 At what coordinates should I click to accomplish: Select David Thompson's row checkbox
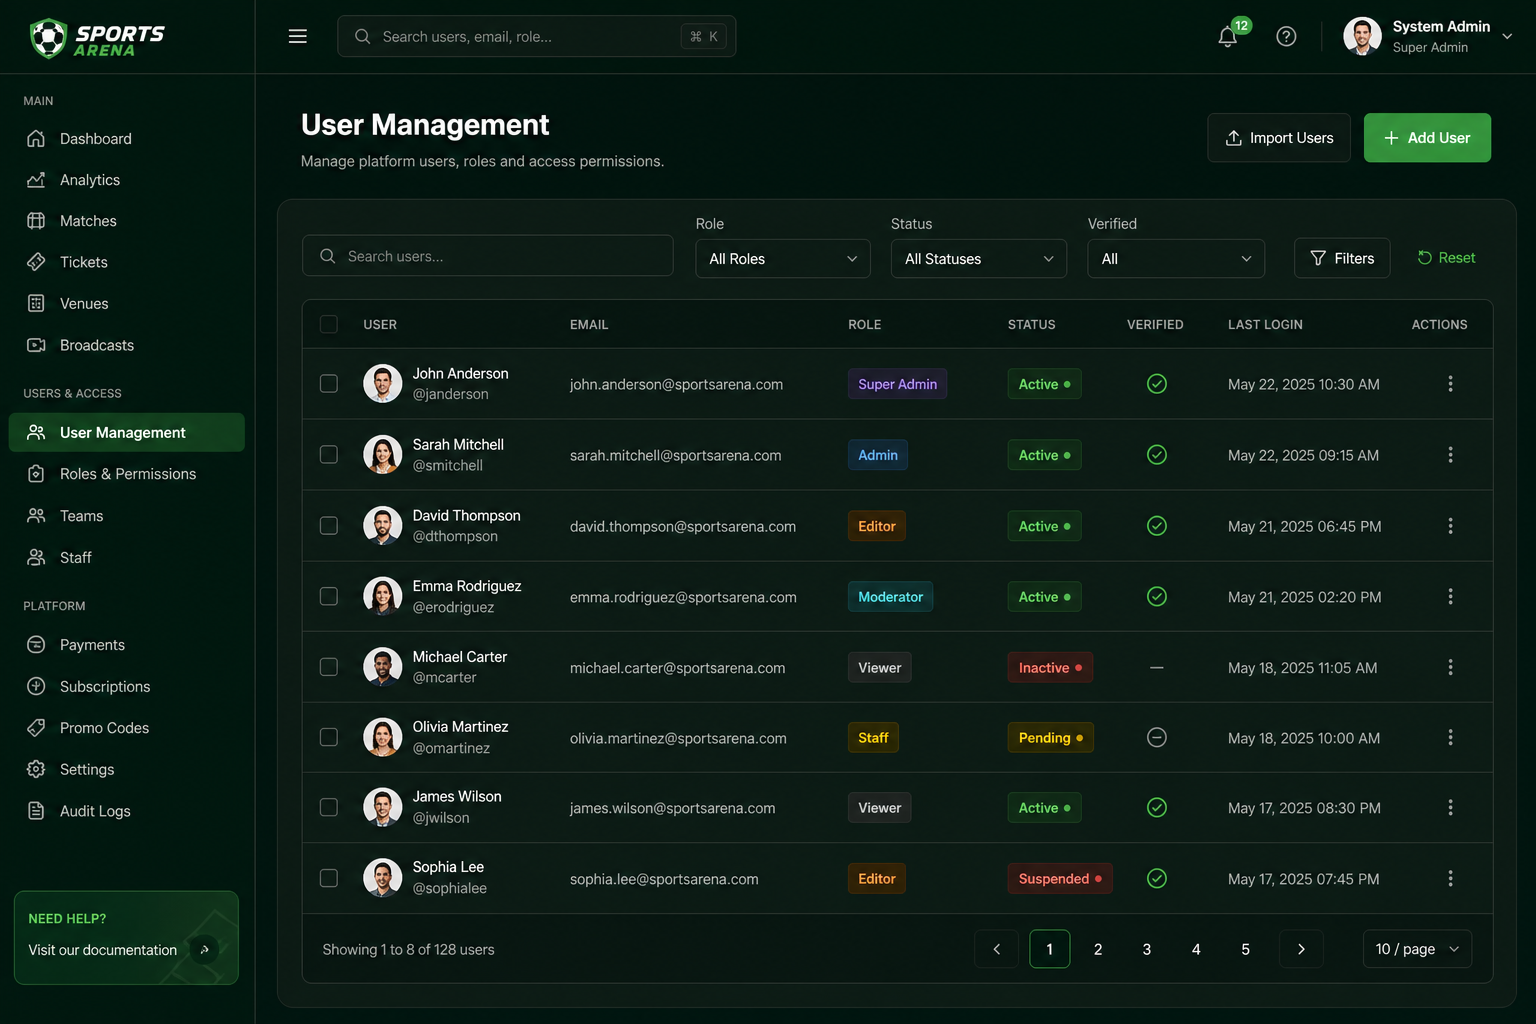[328, 526]
